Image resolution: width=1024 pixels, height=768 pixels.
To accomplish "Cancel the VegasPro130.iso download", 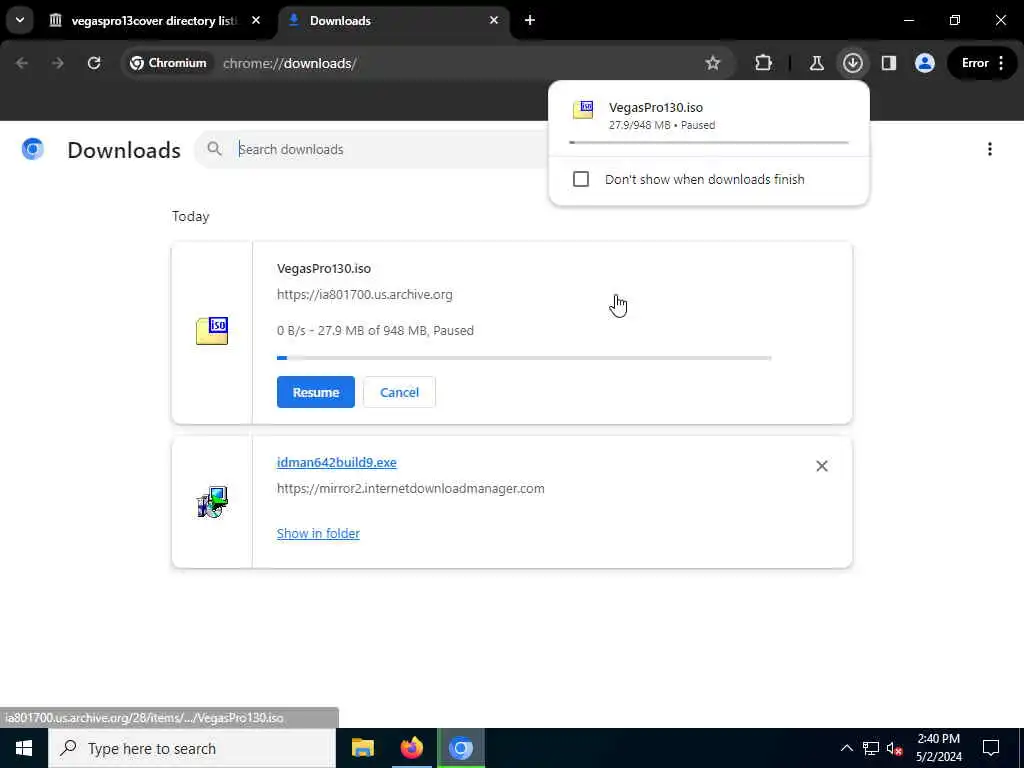I will (399, 392).
